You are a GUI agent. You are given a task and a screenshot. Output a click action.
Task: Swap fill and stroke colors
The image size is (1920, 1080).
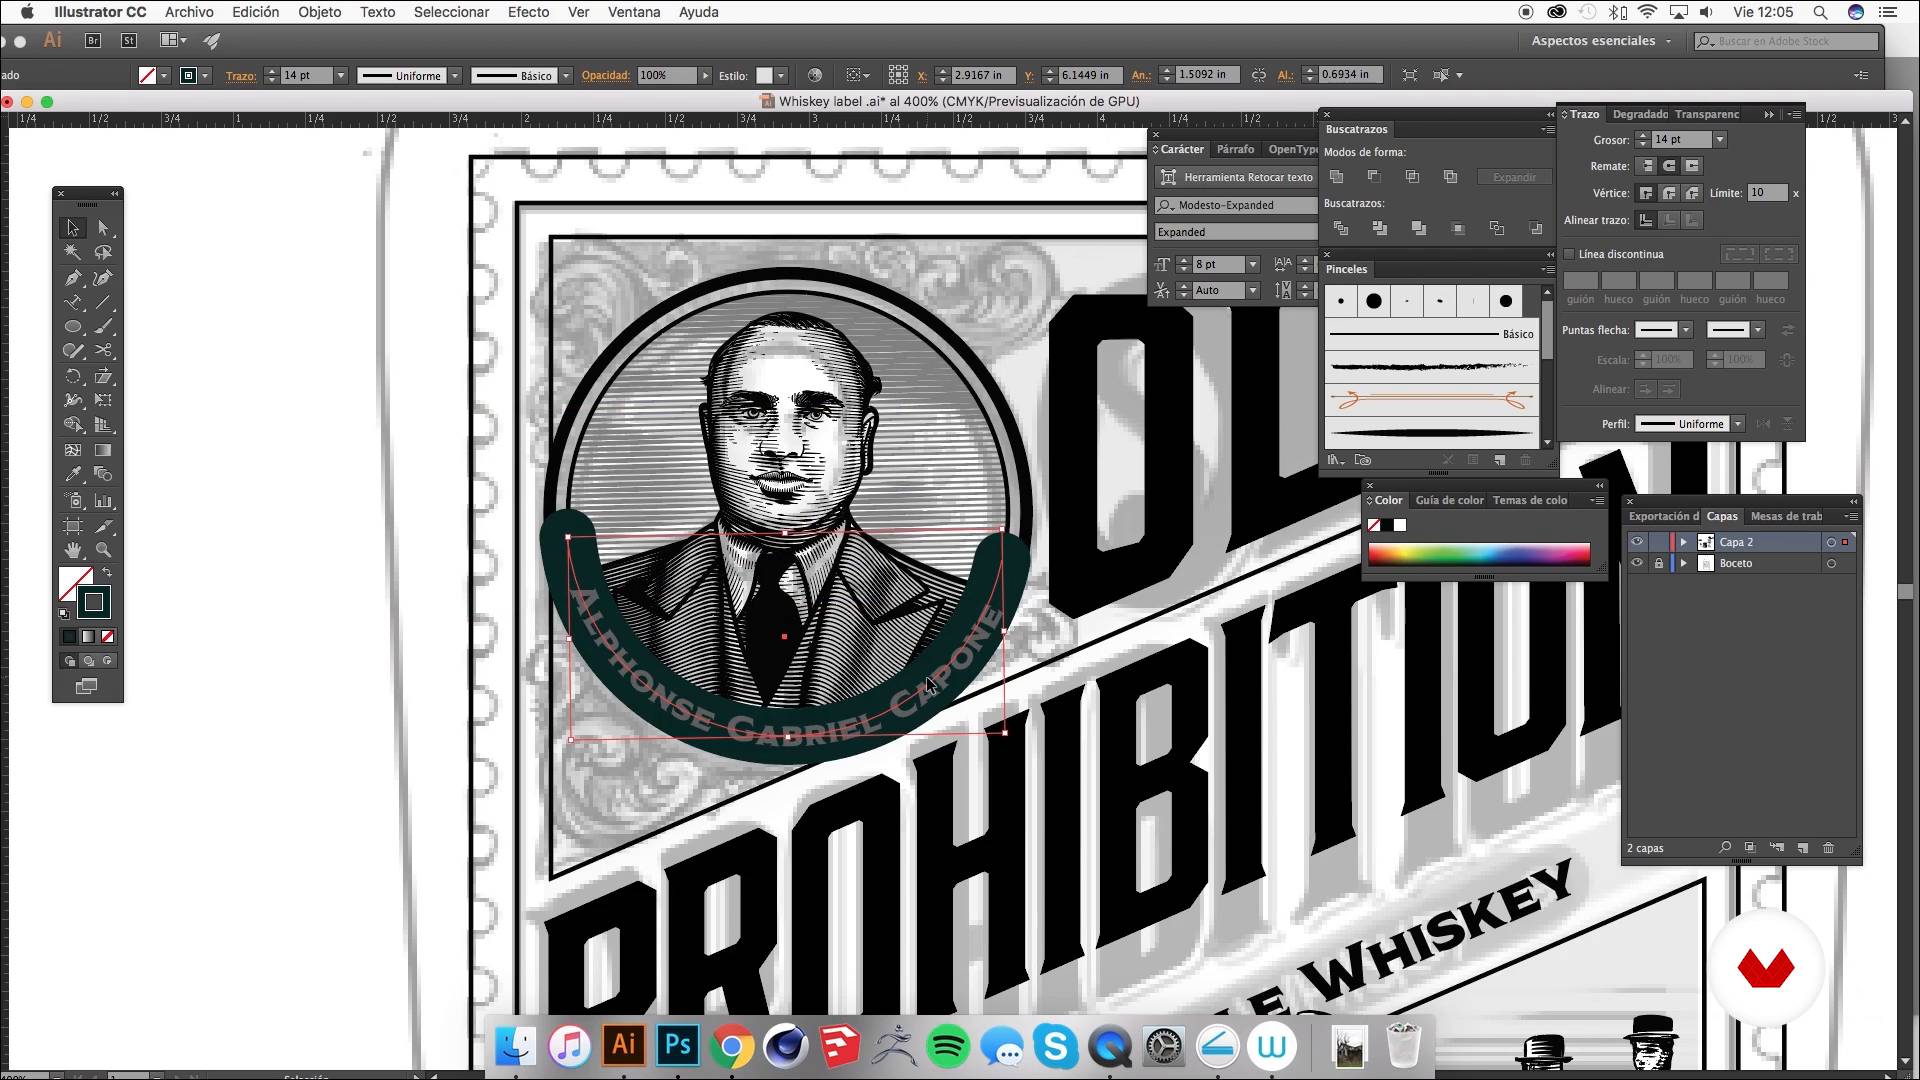pos(106,573)
